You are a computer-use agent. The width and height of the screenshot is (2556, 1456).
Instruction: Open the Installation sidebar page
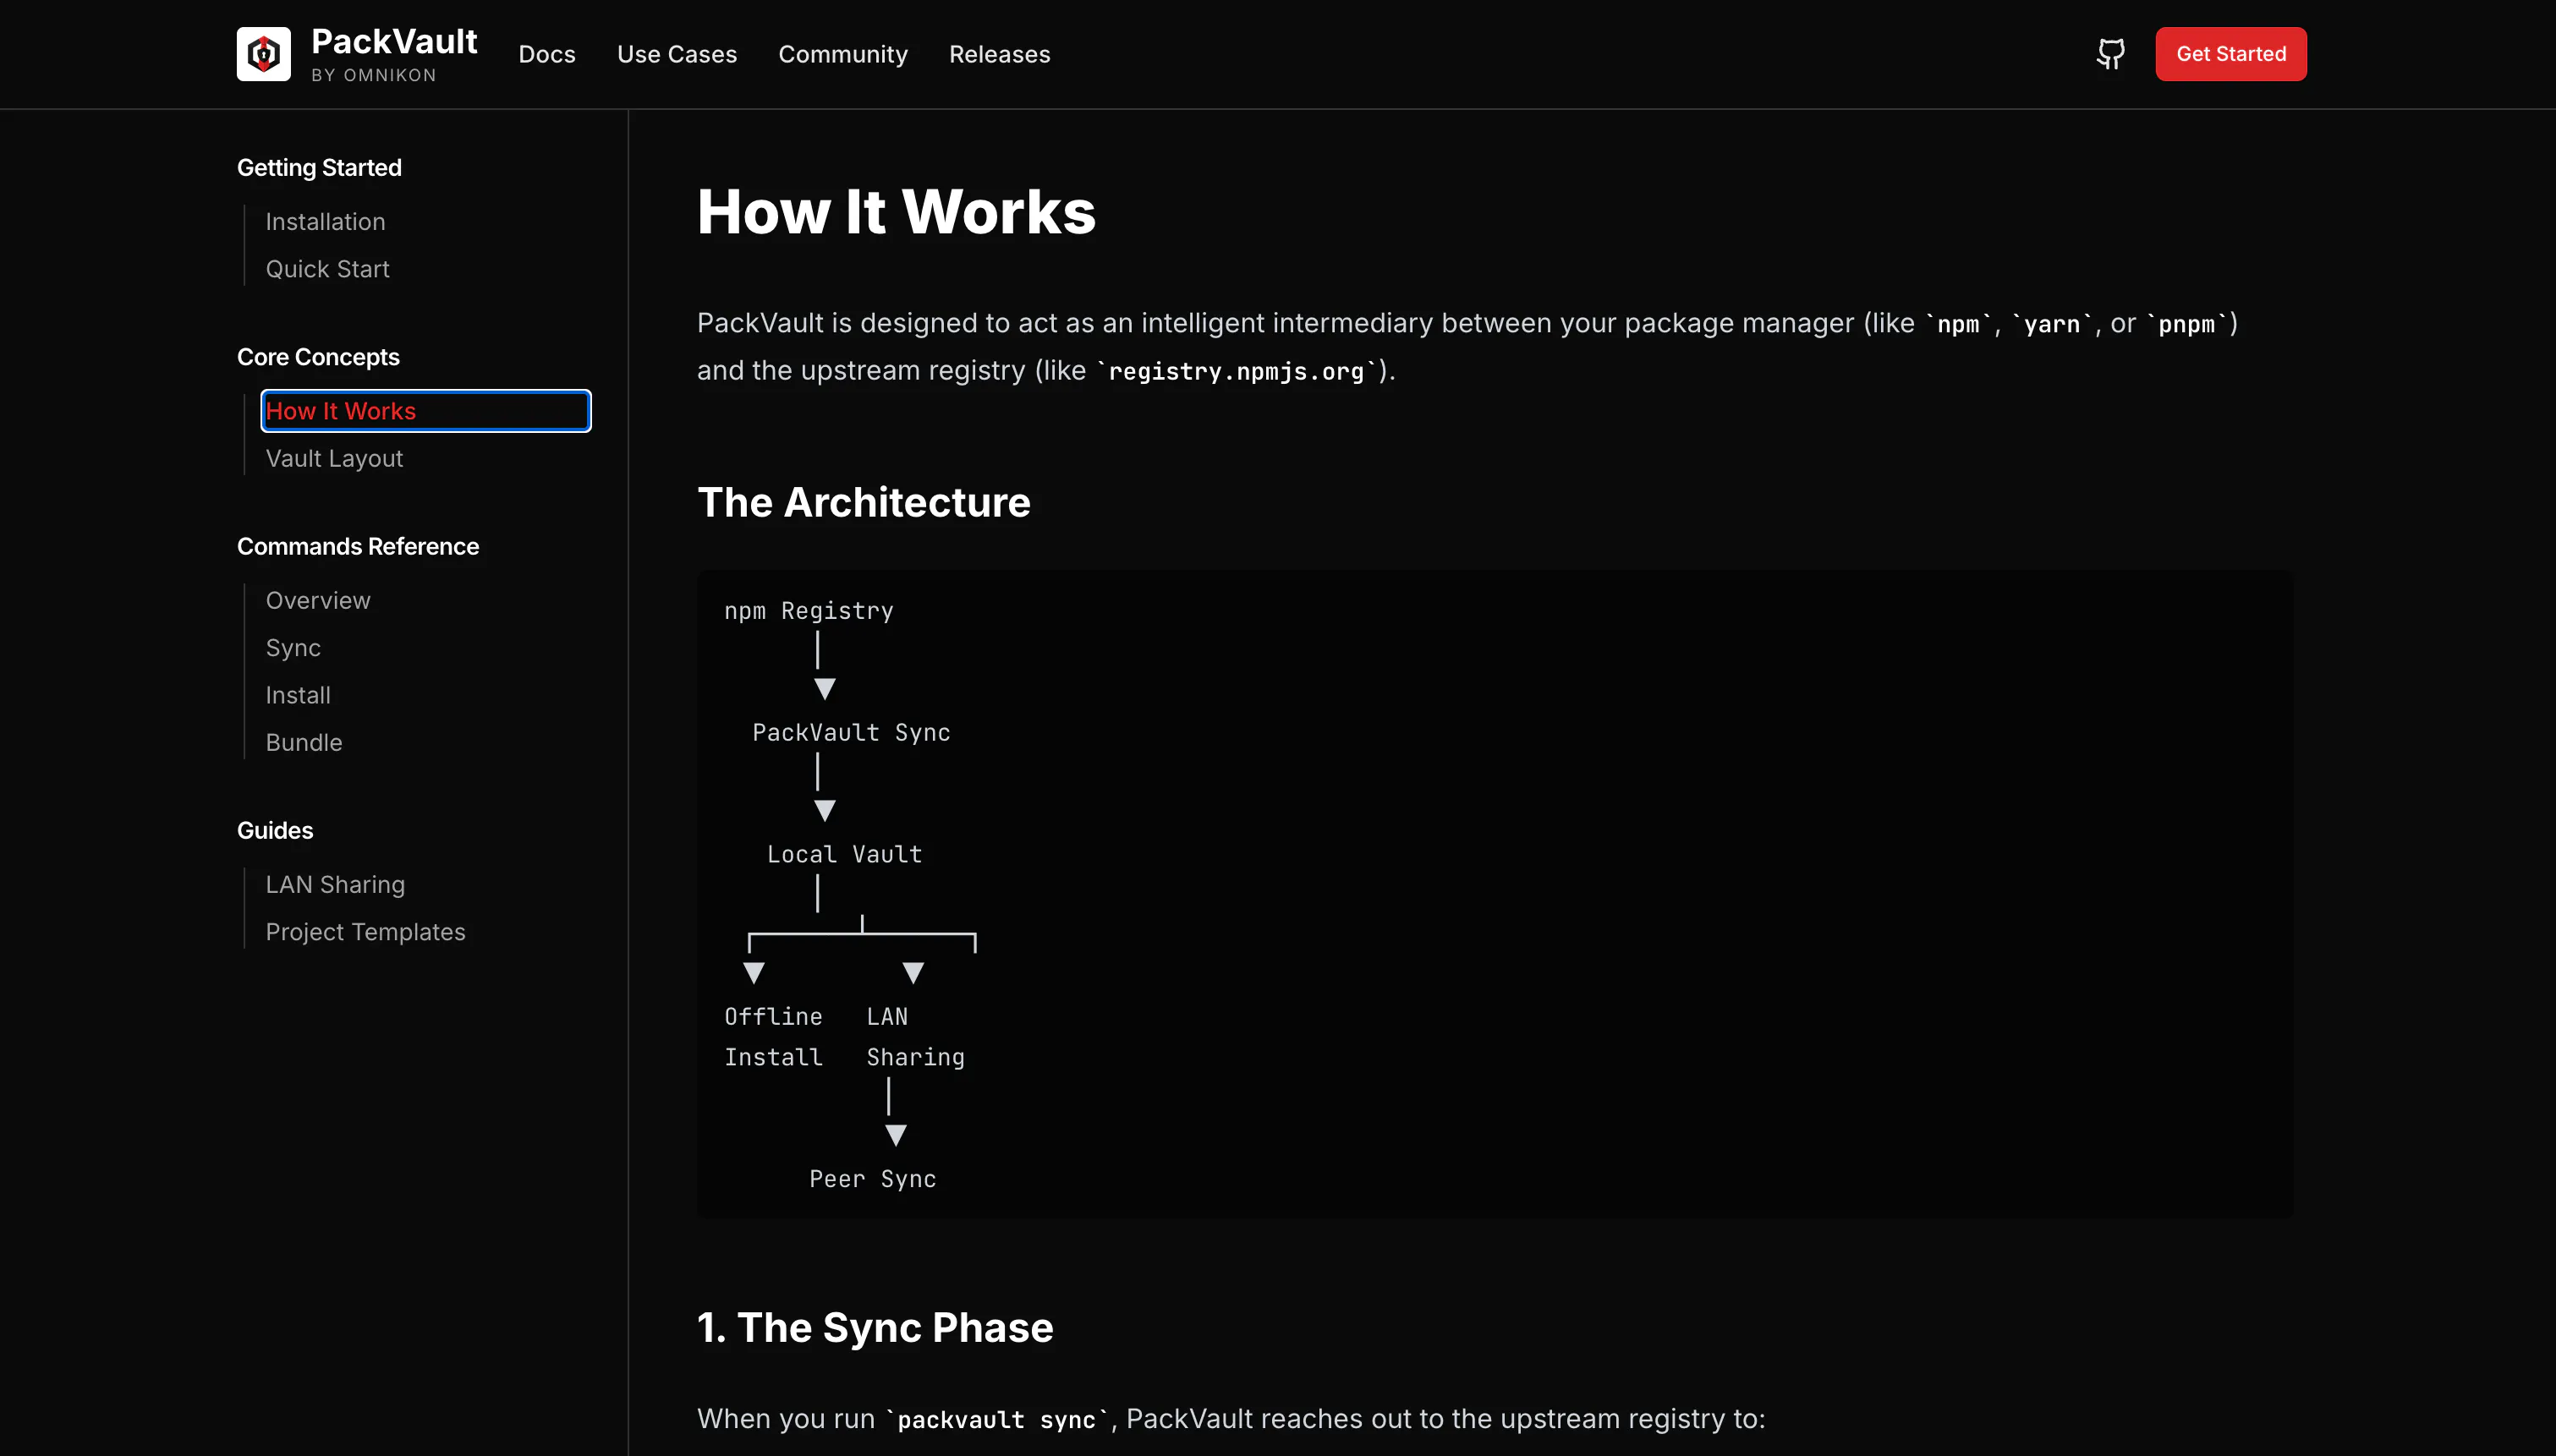(325, 222)
